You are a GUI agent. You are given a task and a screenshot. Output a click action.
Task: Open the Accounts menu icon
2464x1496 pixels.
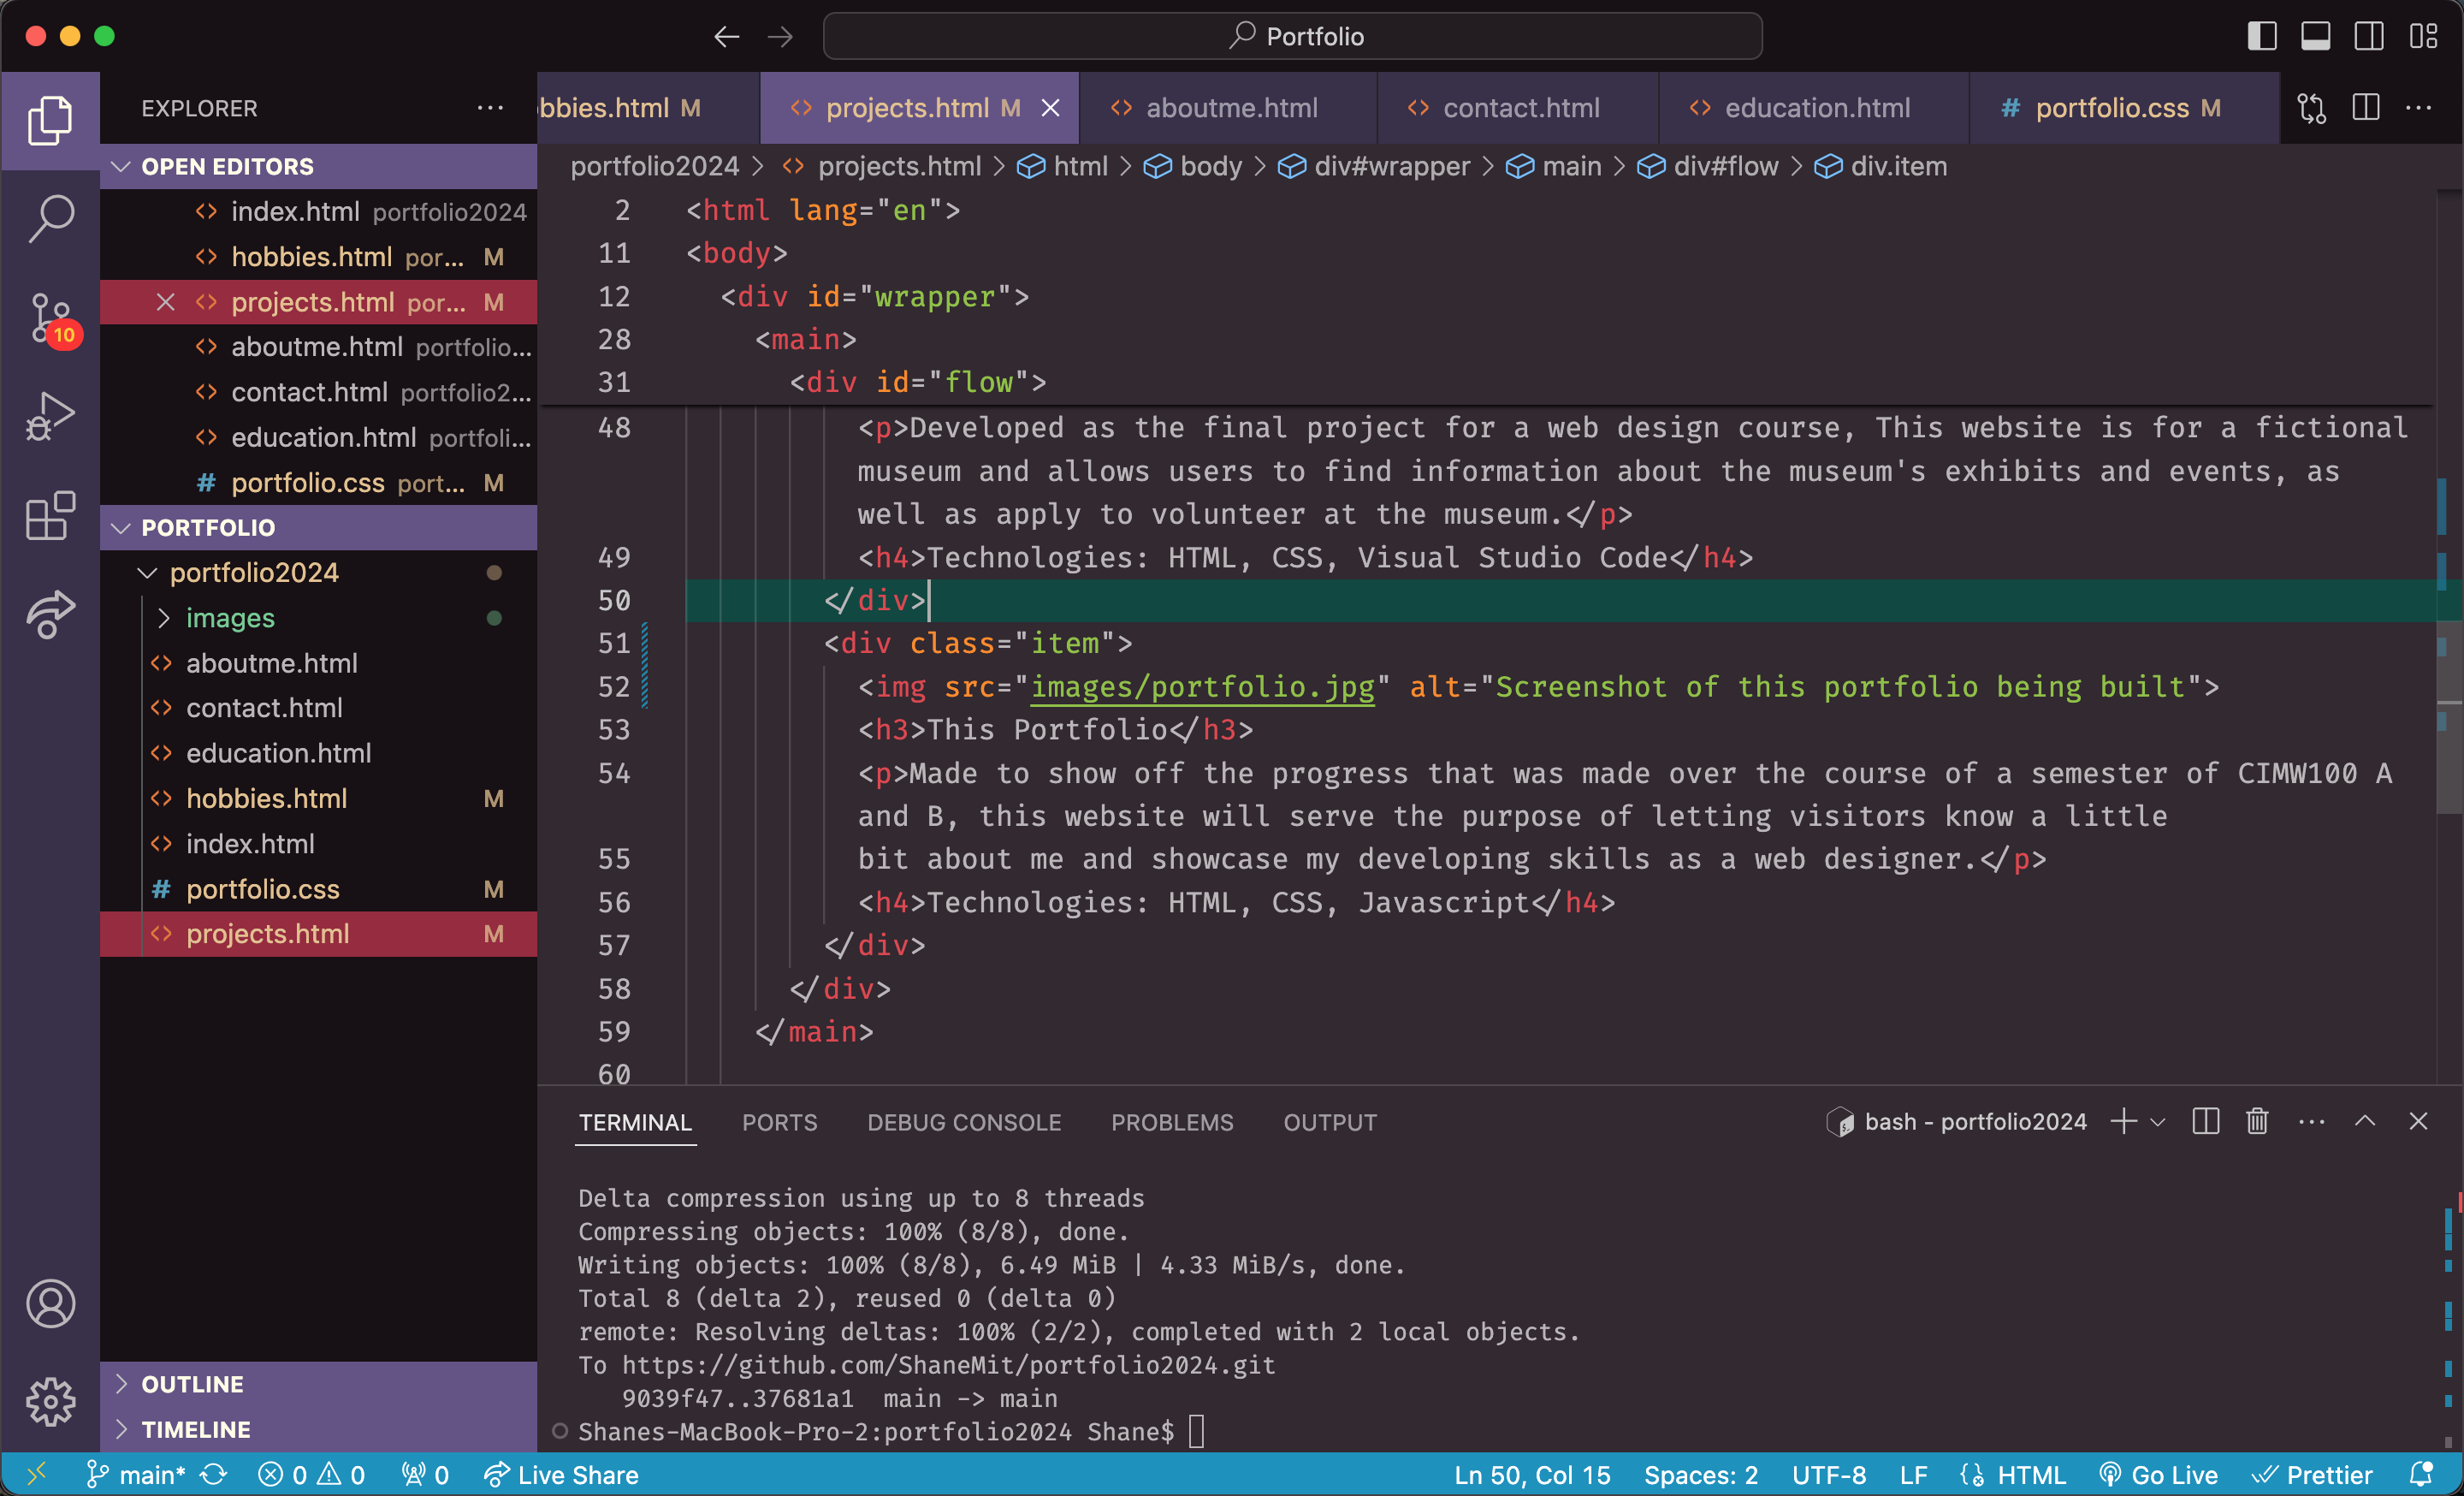pyautogui.click(x=50, y=1304)
